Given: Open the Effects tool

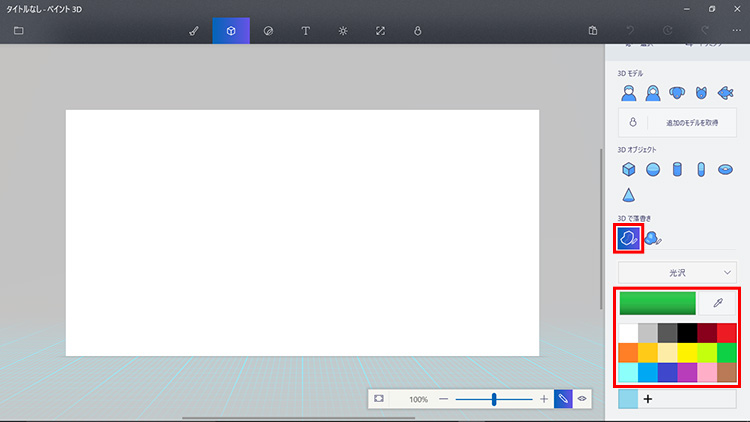Looking at the screenshot, I should pos(343,31).
